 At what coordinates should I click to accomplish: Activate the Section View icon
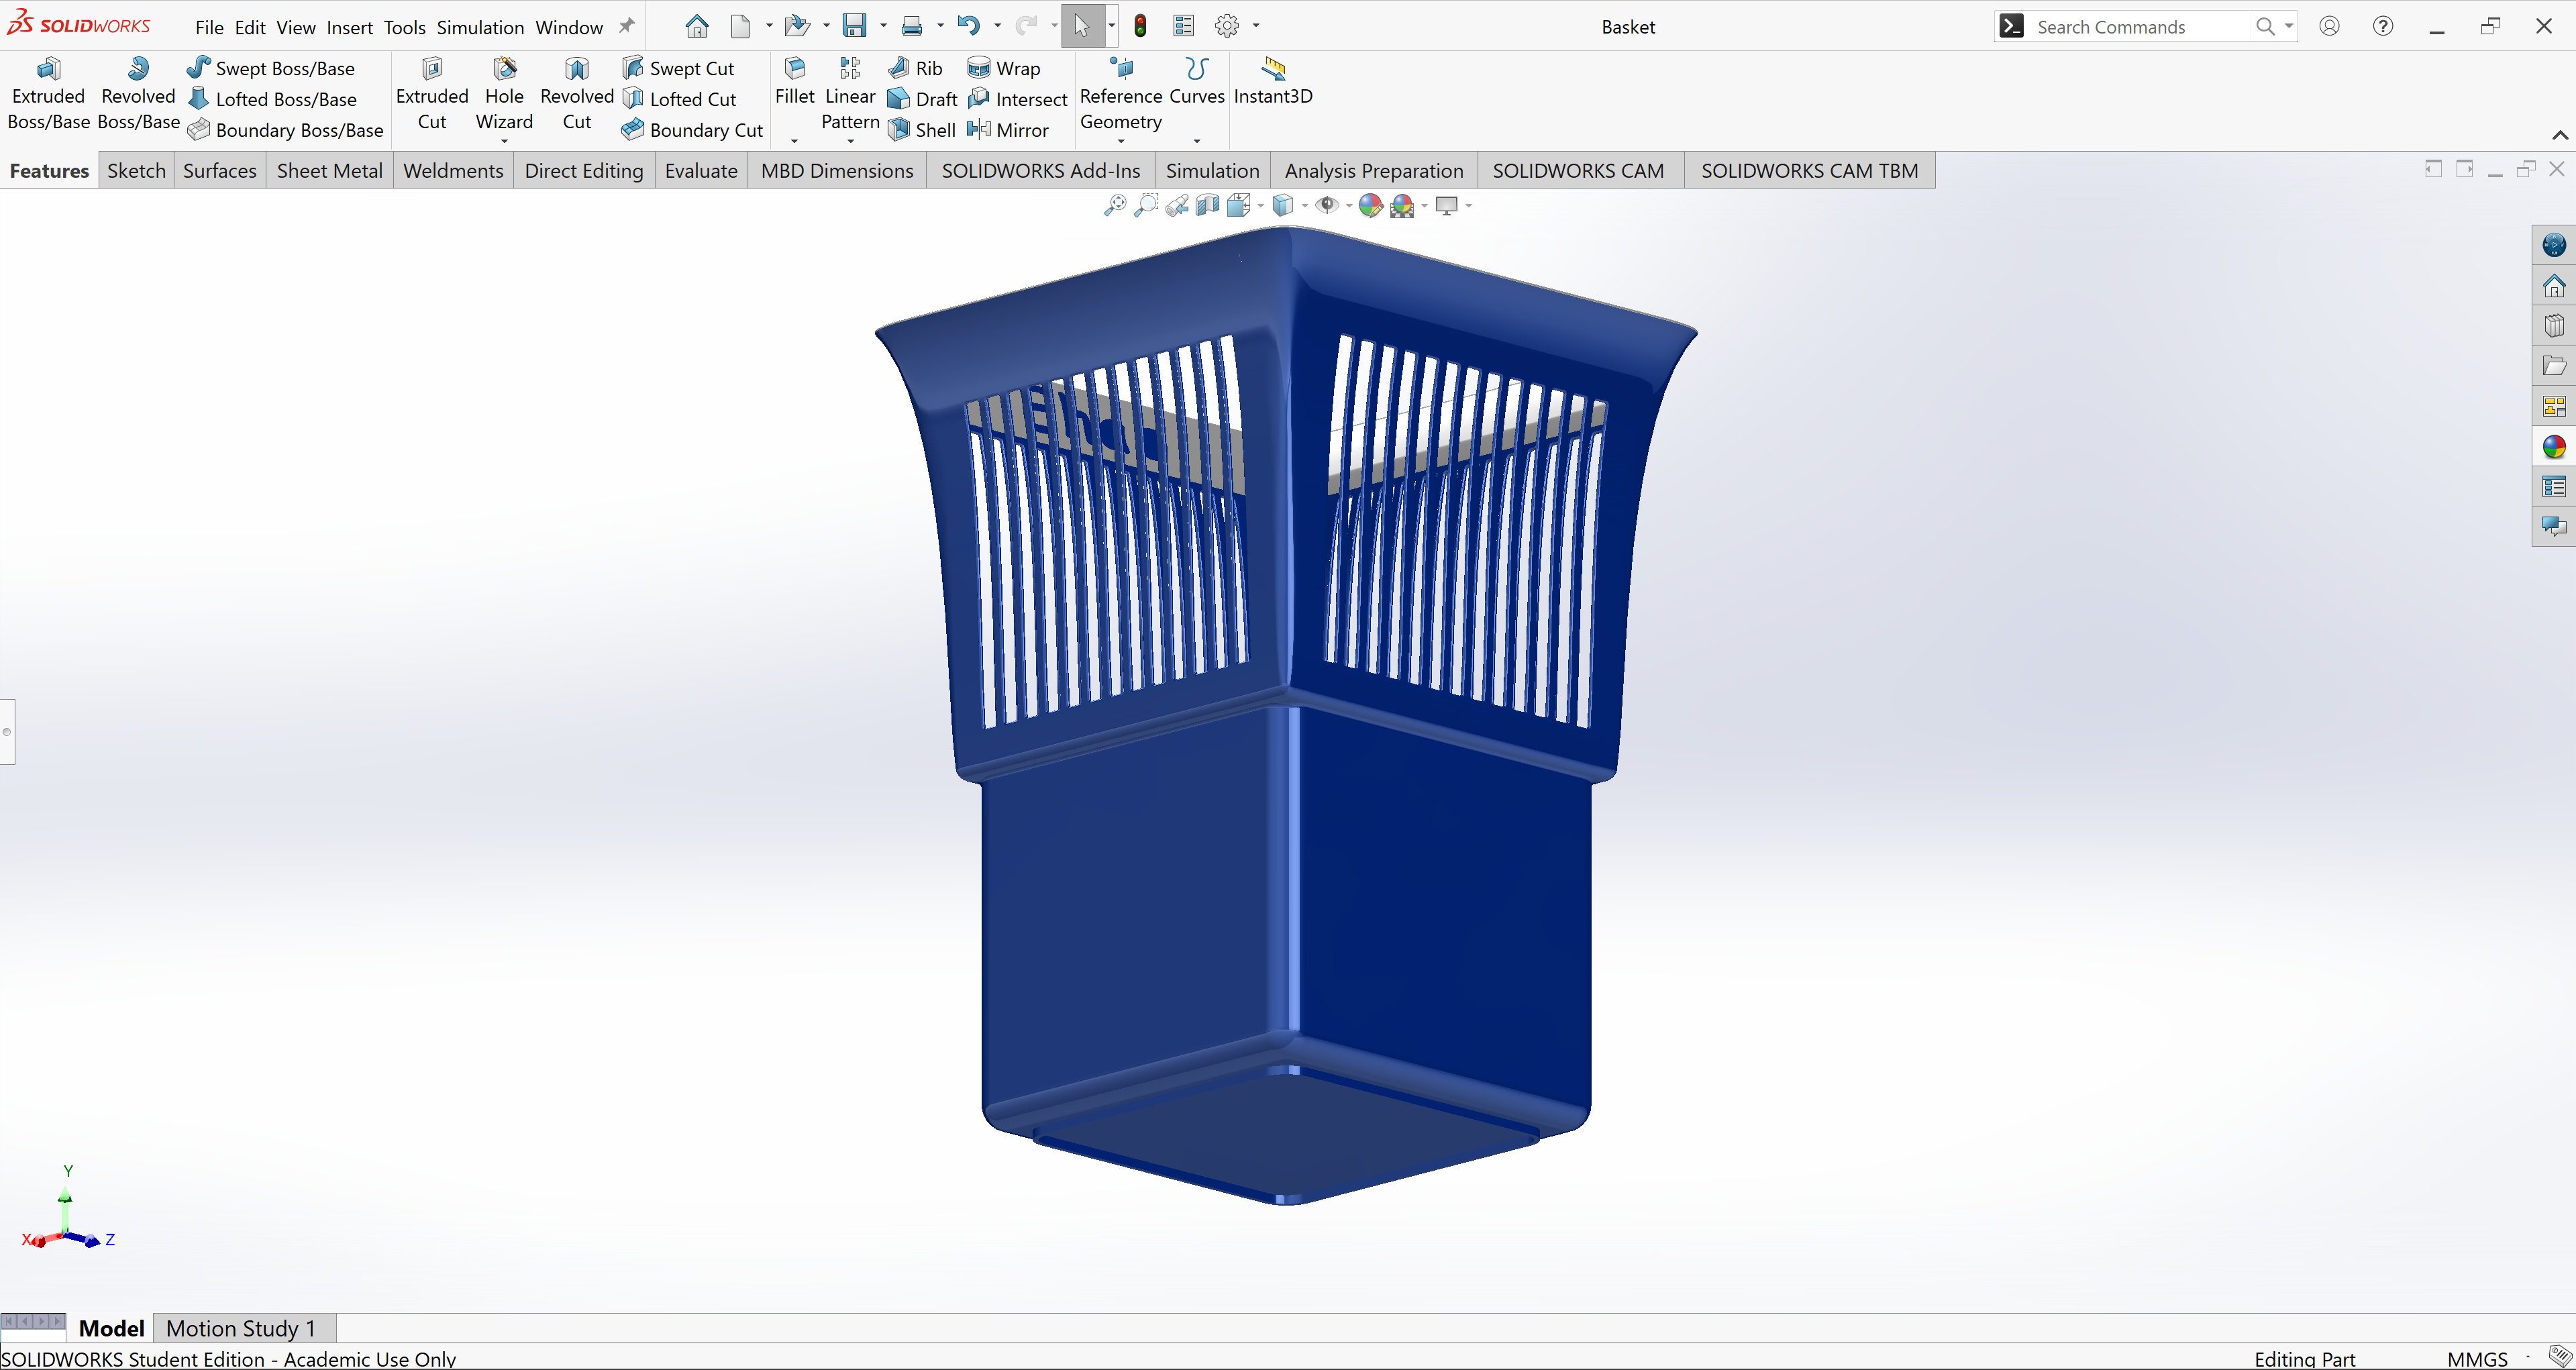point(1208,205)
